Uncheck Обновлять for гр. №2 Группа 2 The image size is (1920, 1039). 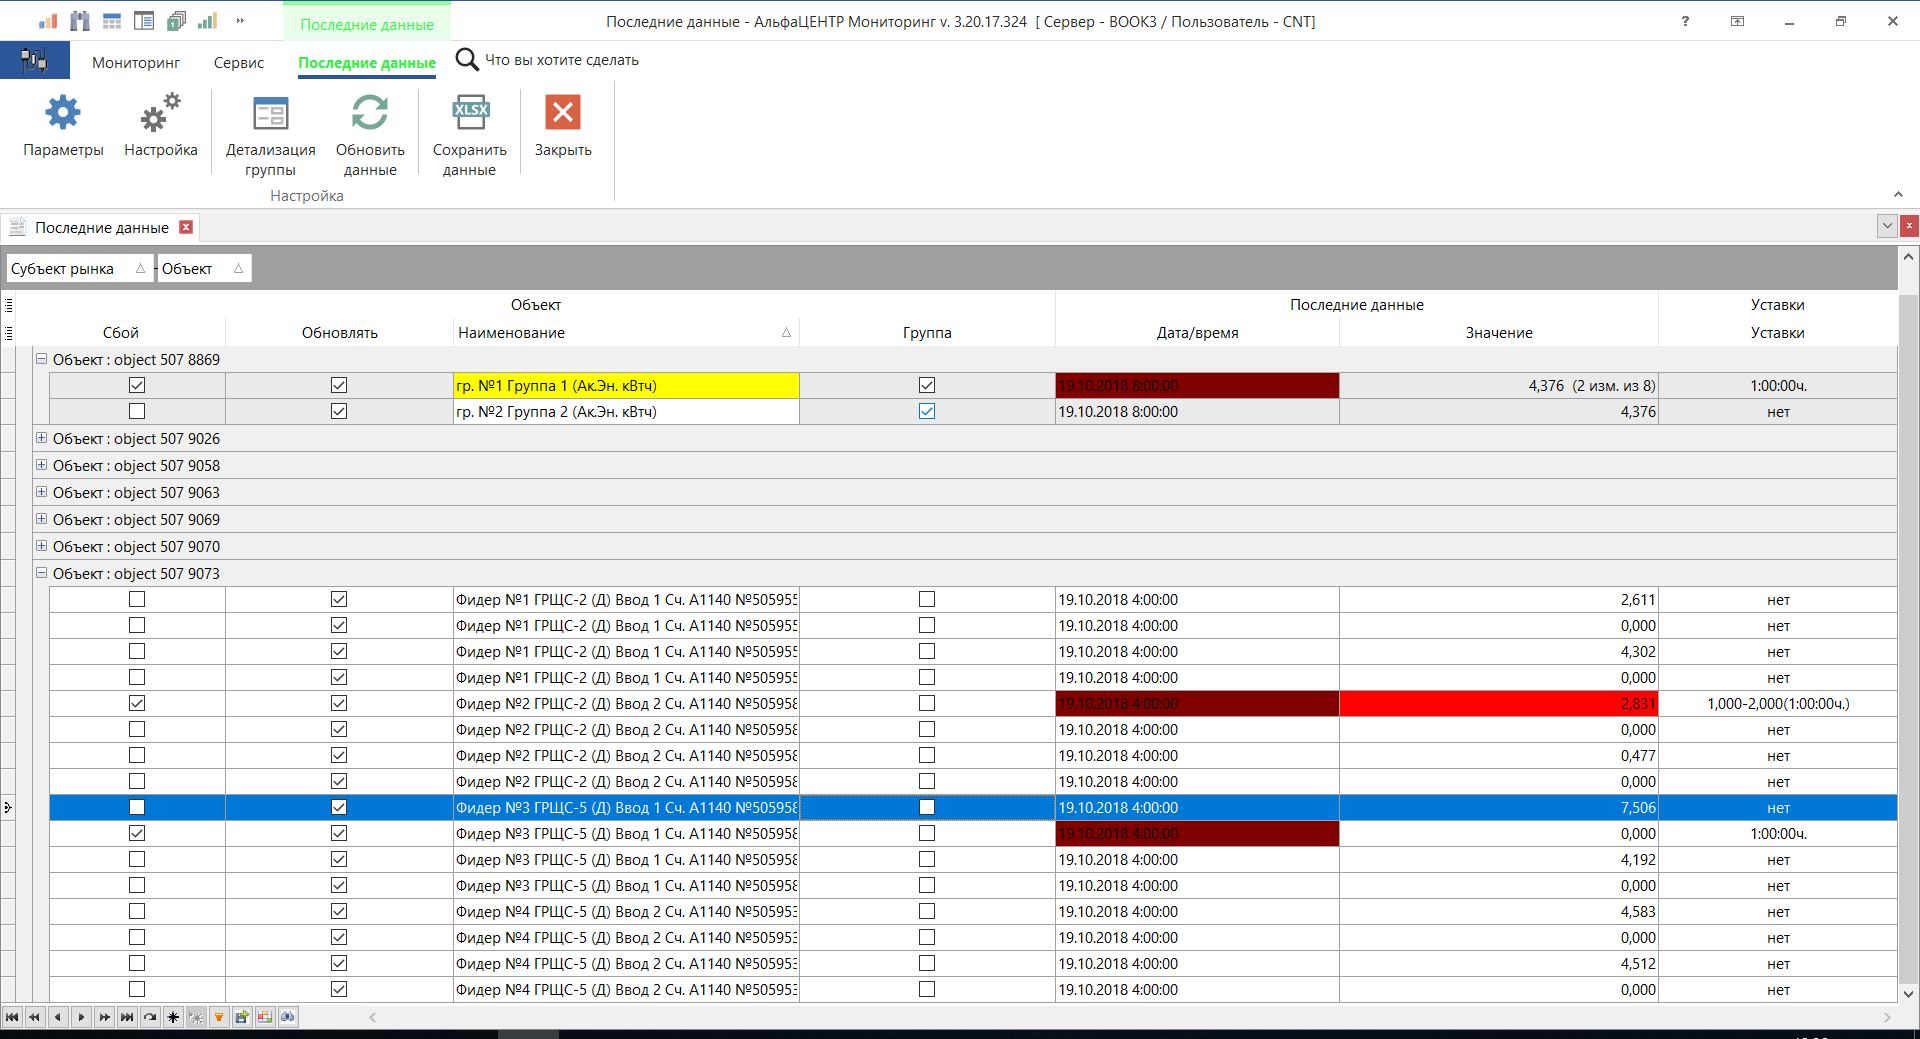pos(339,411)
